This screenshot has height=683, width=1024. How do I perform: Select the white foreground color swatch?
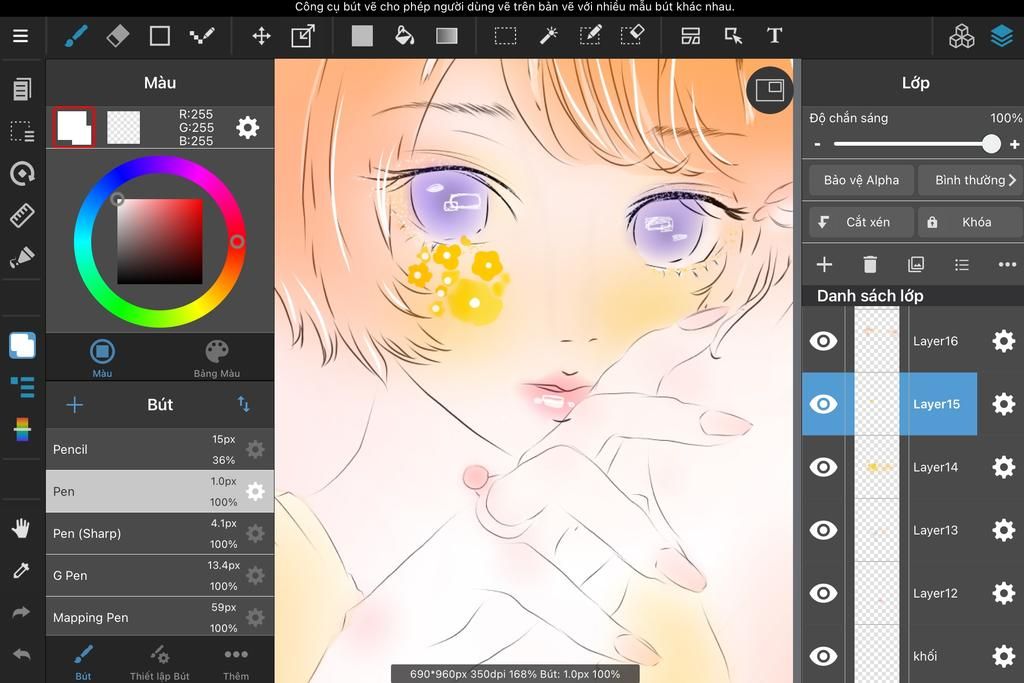click(x=74, y=127)
